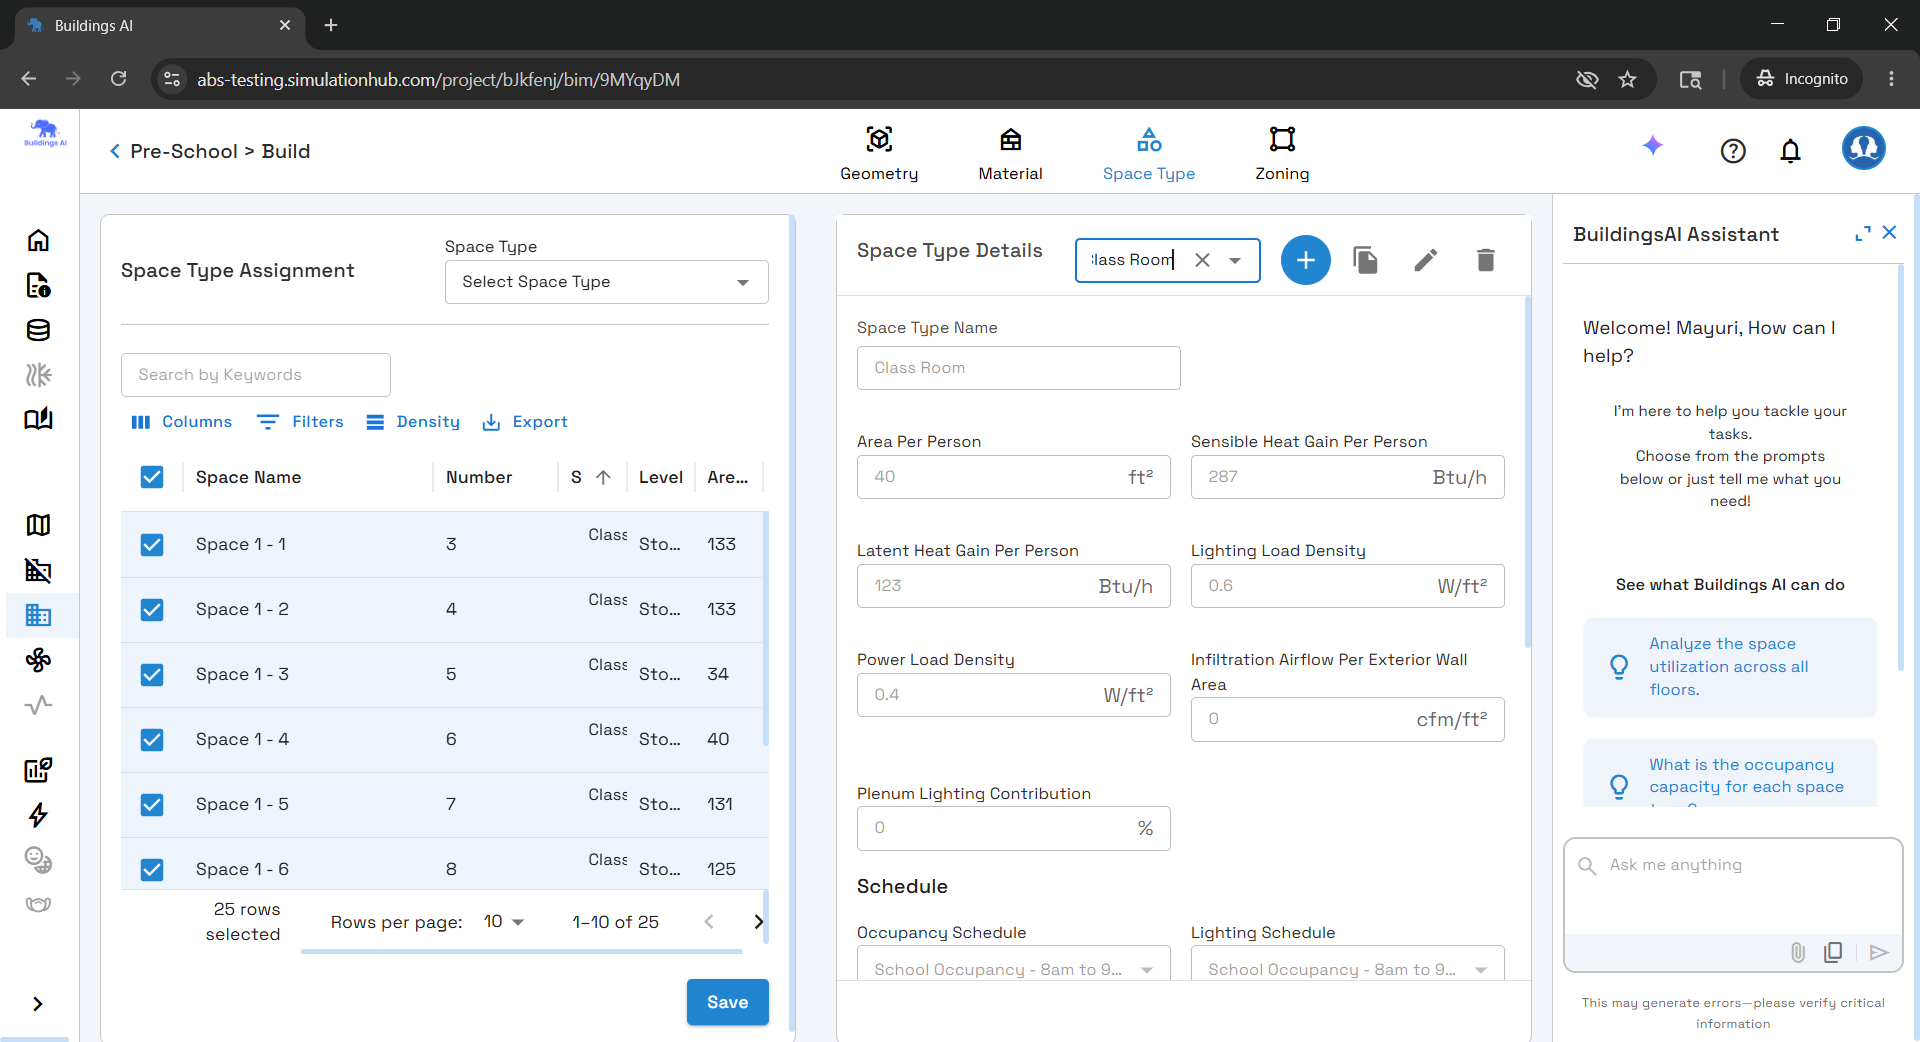Image resolution: width=1920 pixels, height=1042 pixels.
Task: Click the Area Per Person field
Action: point(1014,477)
